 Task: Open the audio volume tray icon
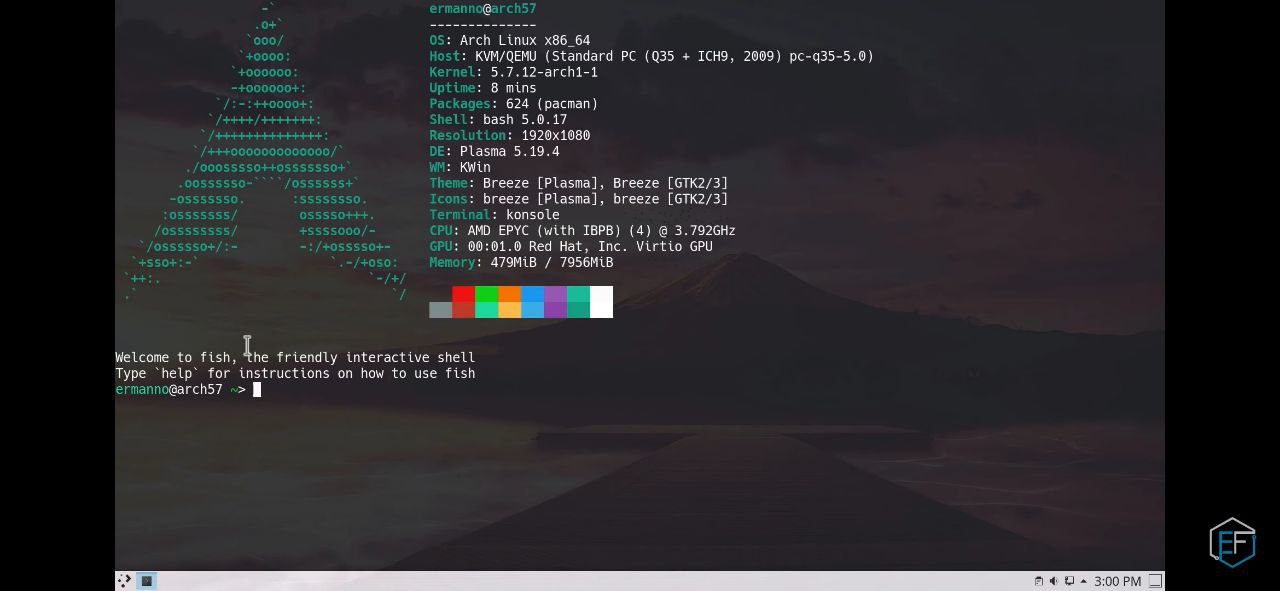point(1054,581)
